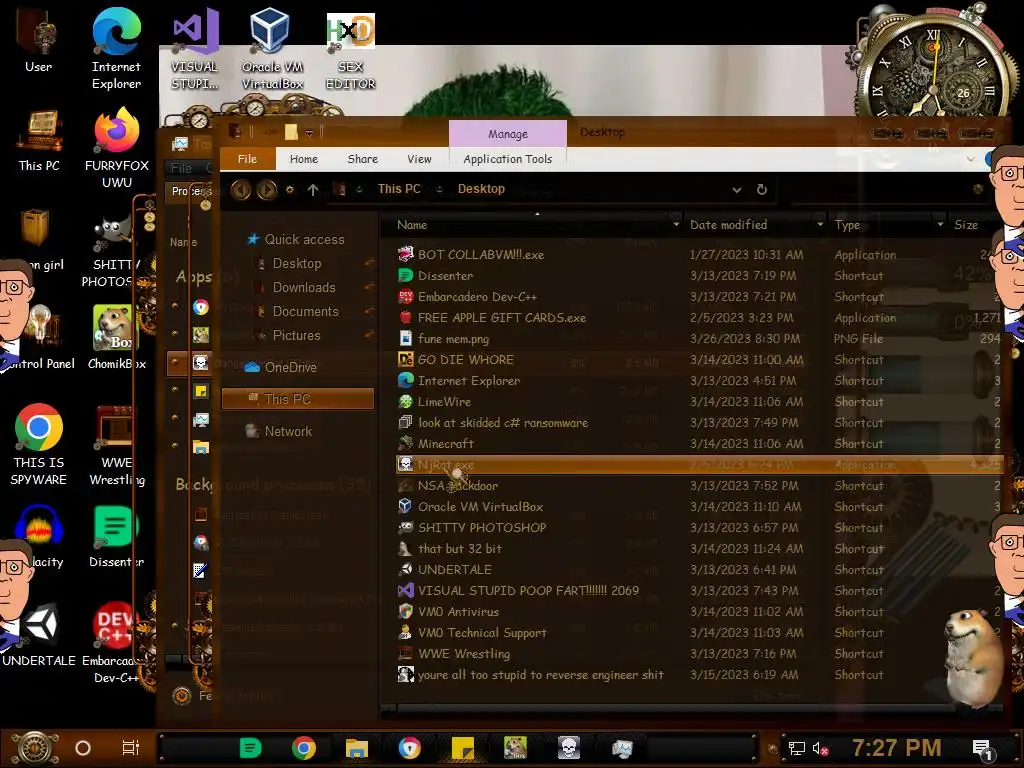Viewport: 1024px width, 768px height.
Task: Open FURRYFOX UWU Firefox desktop icon
Action: tap(116, 149)
